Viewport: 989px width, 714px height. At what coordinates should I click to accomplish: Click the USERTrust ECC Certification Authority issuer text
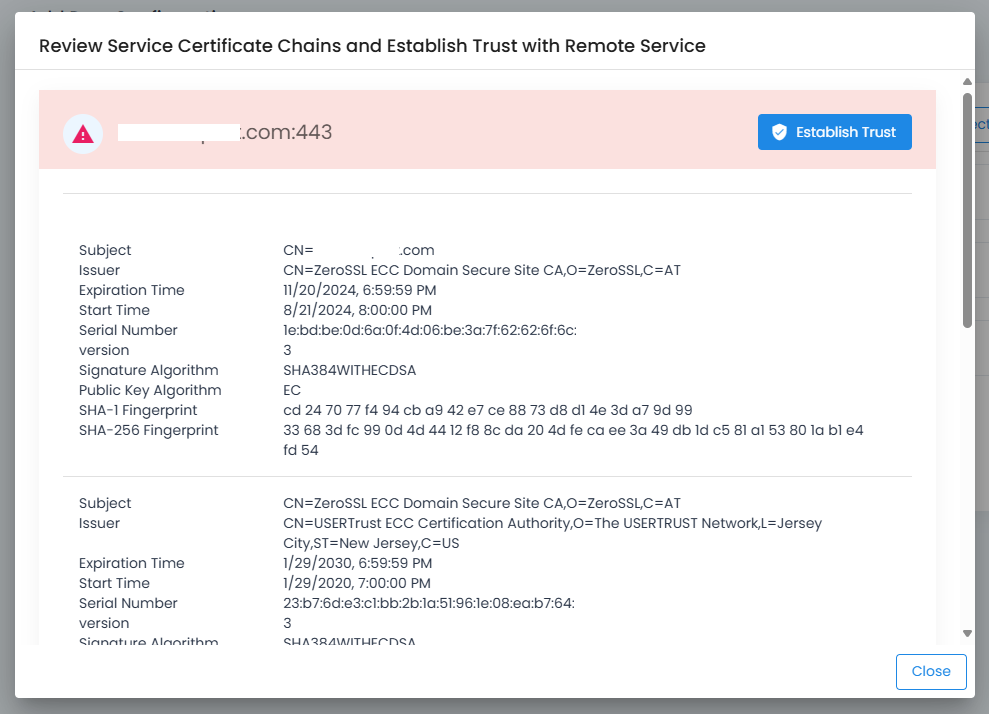(552, 523)
